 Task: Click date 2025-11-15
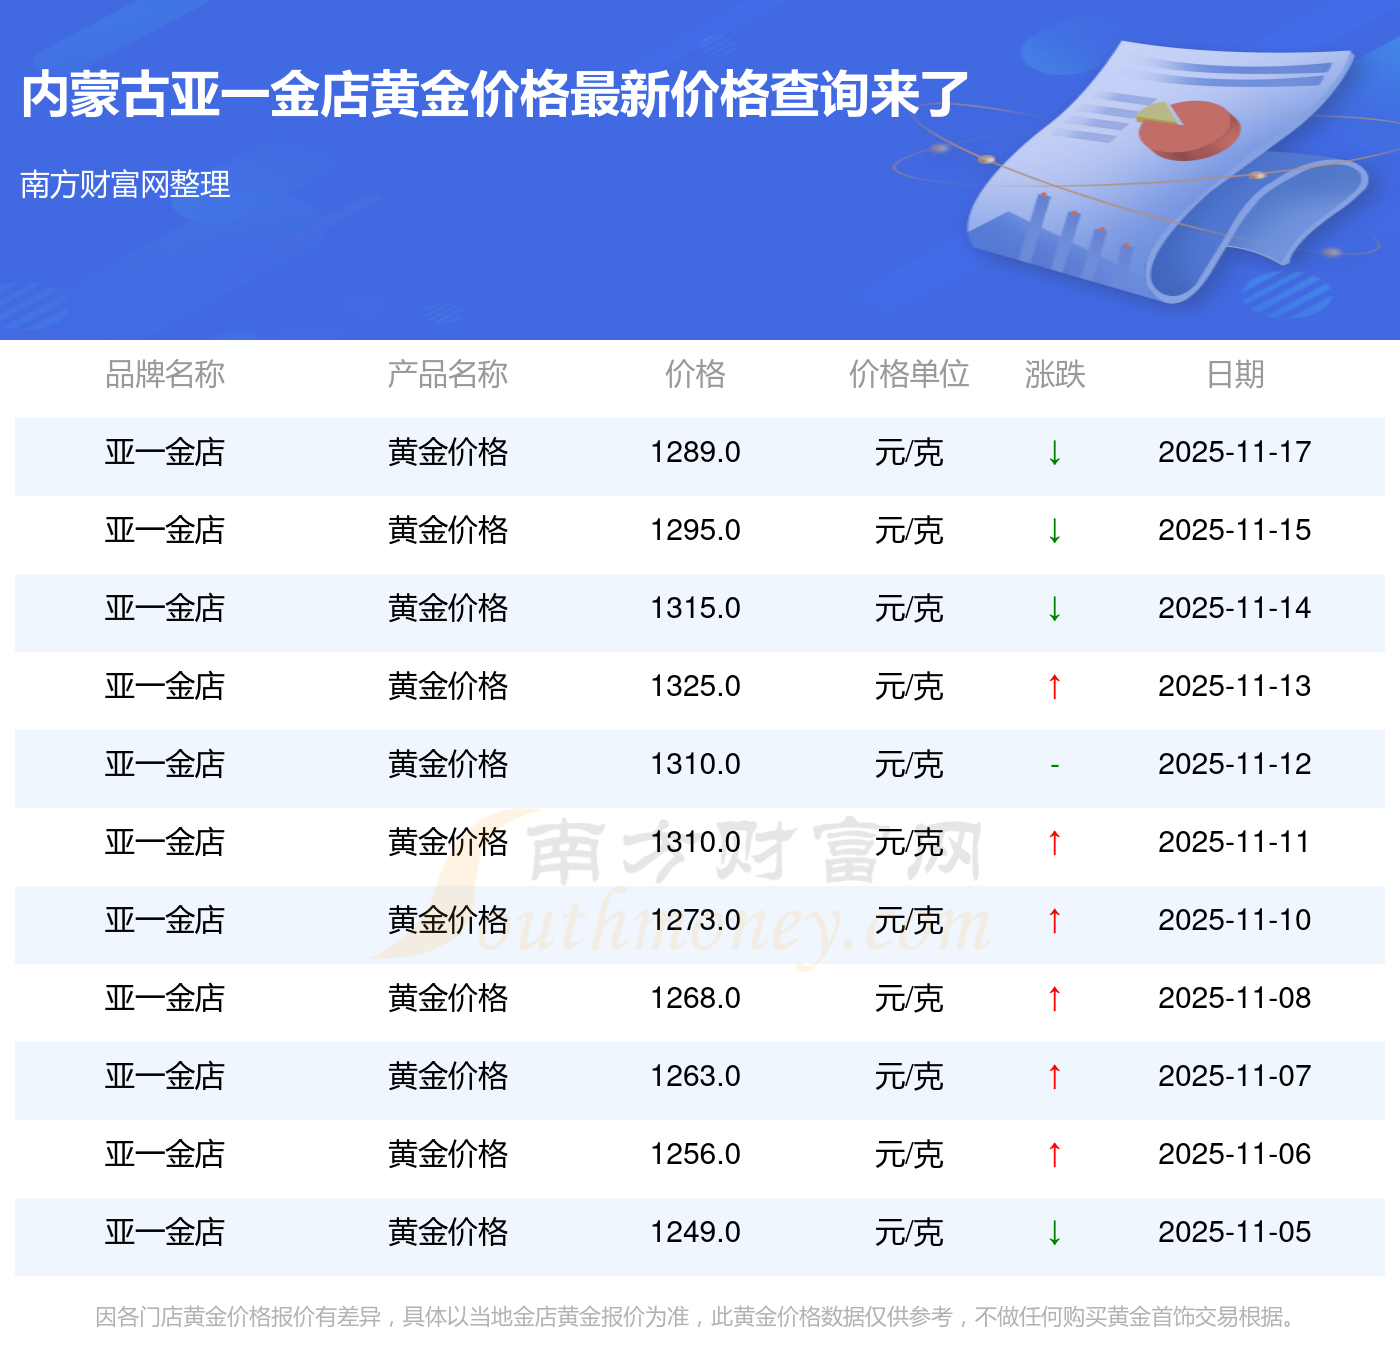coord(1235,530)
